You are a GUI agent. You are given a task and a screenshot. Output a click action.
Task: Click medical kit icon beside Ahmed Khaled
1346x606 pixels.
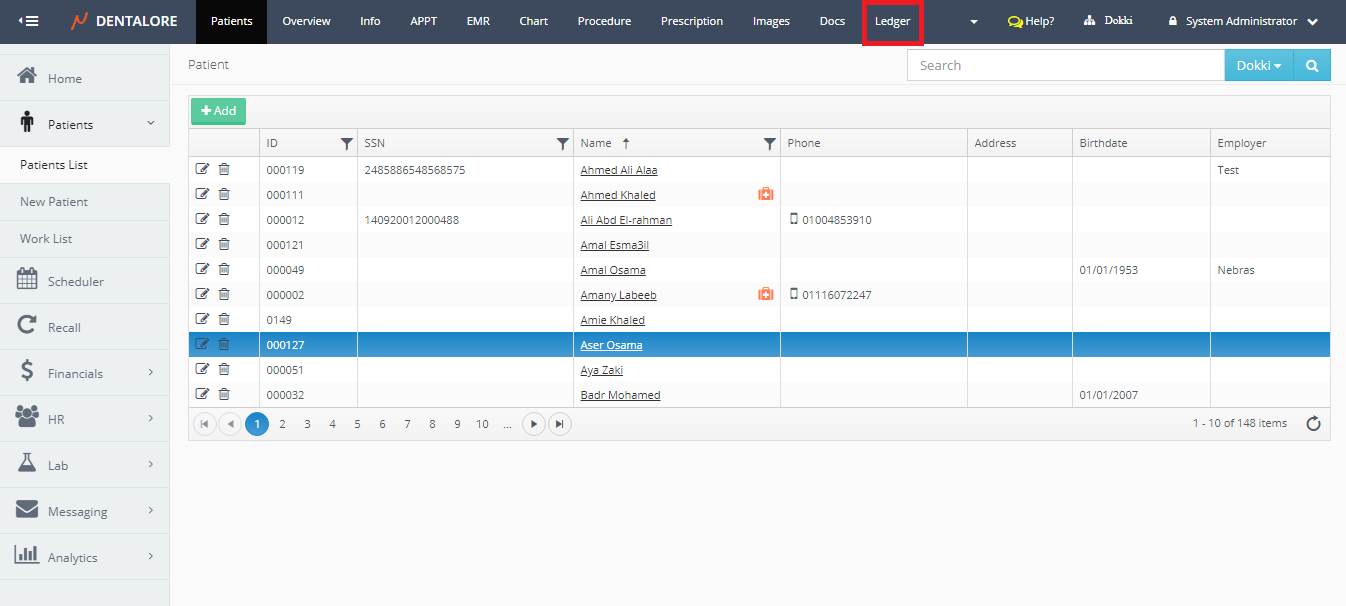point(766,194)
